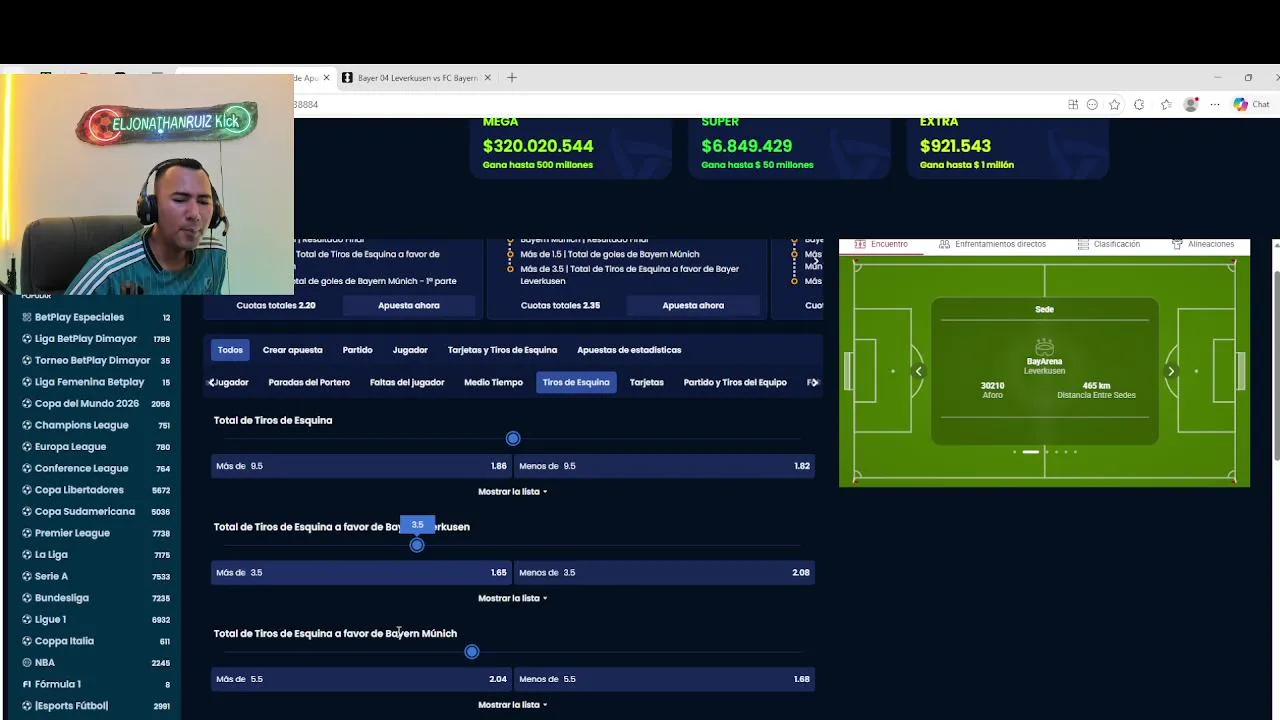Bet on Menos de 3.5 at 2.08
The width and height of the screenshot is (1280, 720).
pyautogui.click(x=664, y=573)
